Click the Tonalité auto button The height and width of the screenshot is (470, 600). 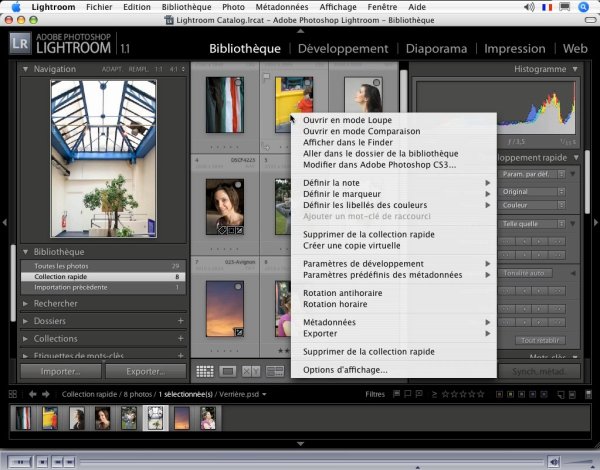click(525, 273)
